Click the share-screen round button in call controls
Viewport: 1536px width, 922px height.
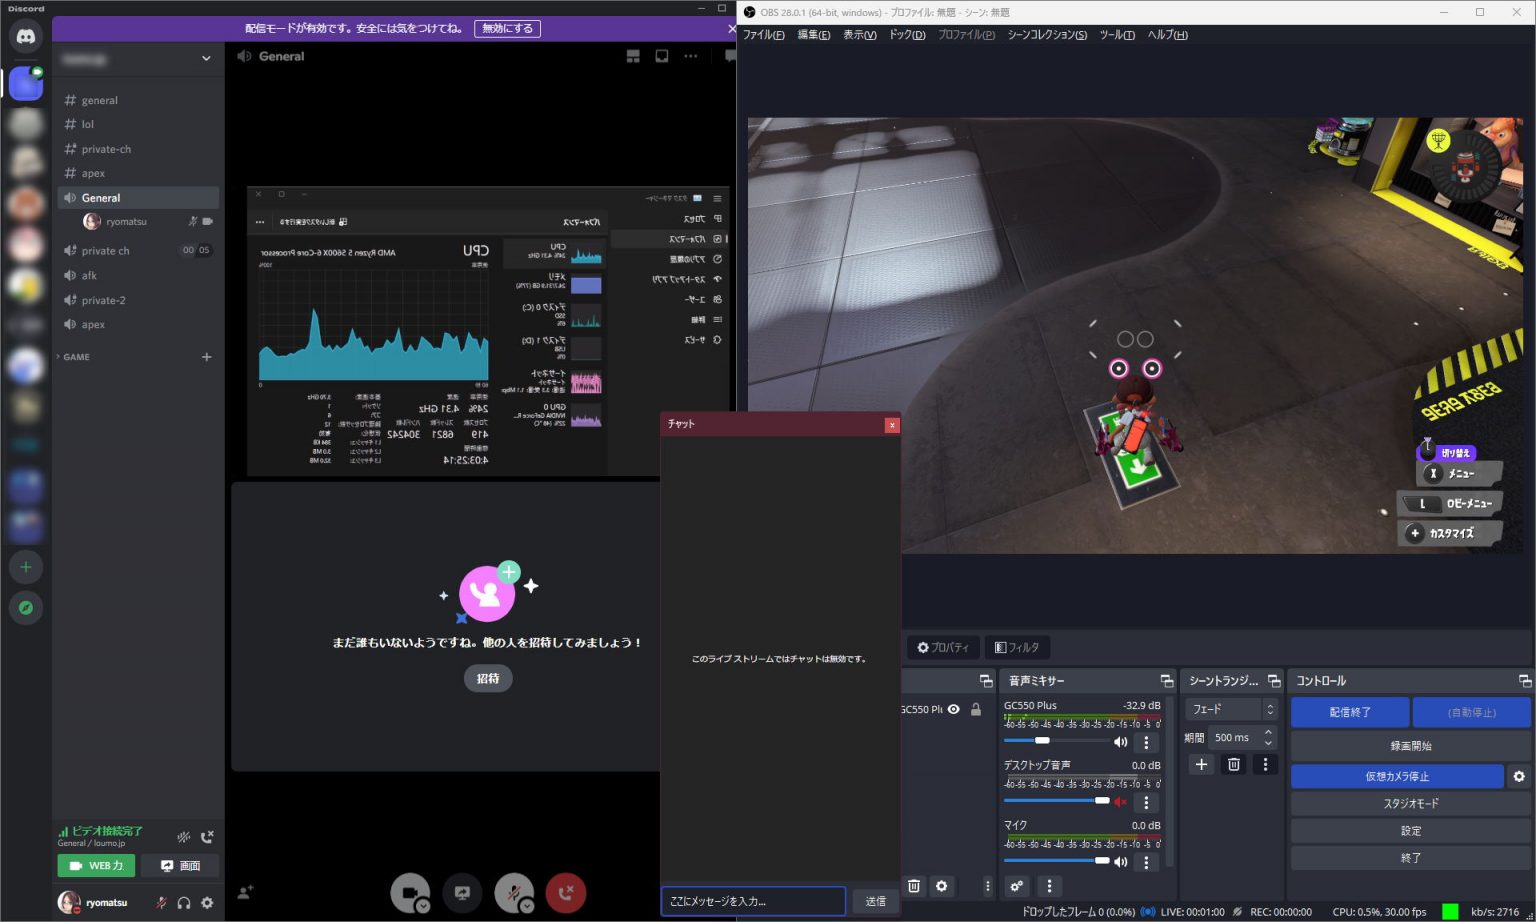[x=462, y=893]
